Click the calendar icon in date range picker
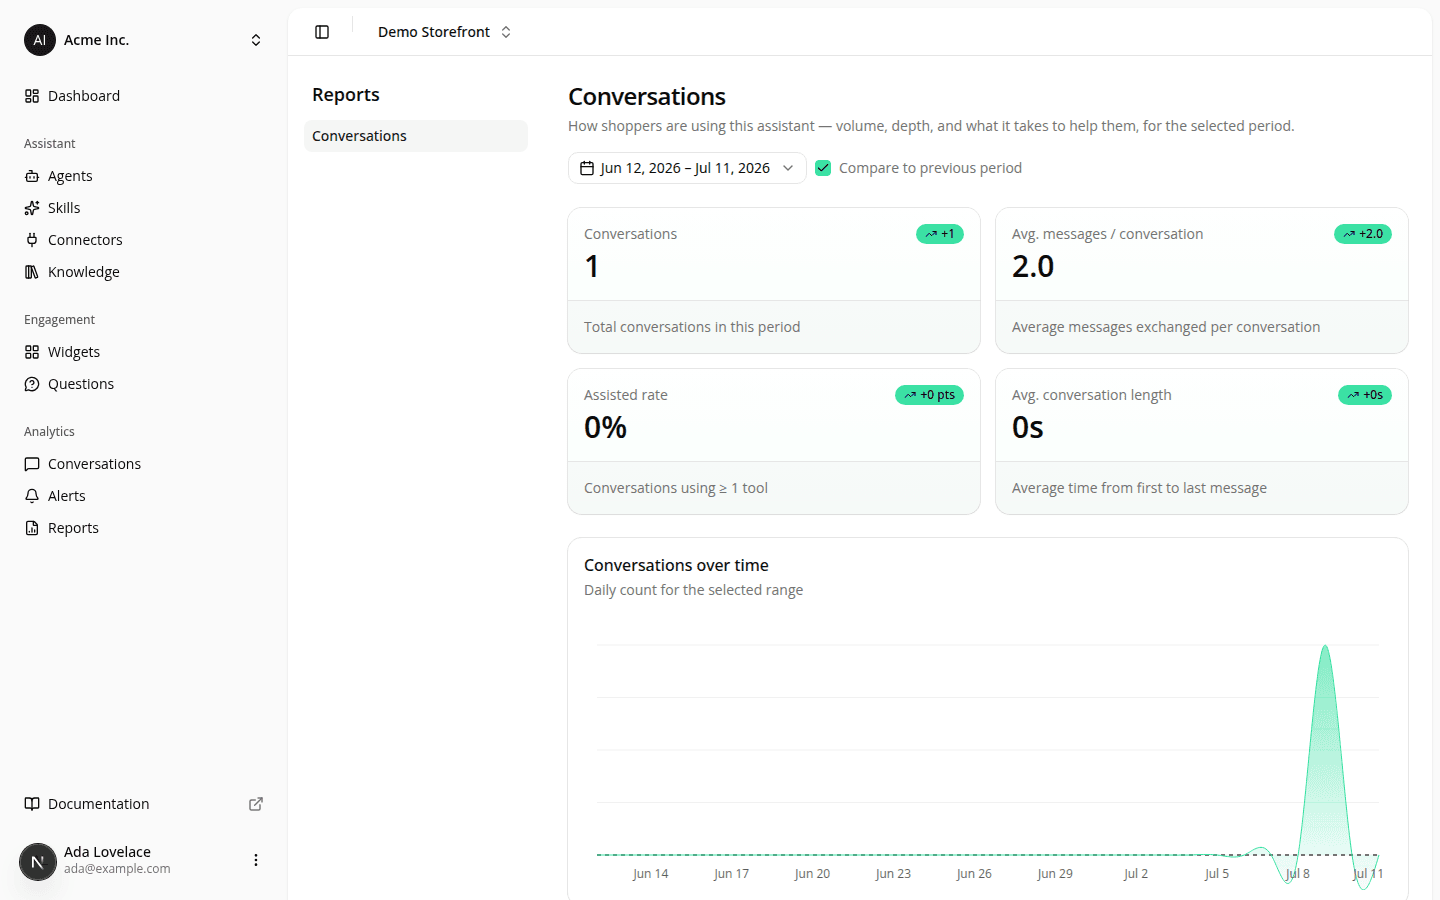1440x900 pixels. [x=587, y=168]
